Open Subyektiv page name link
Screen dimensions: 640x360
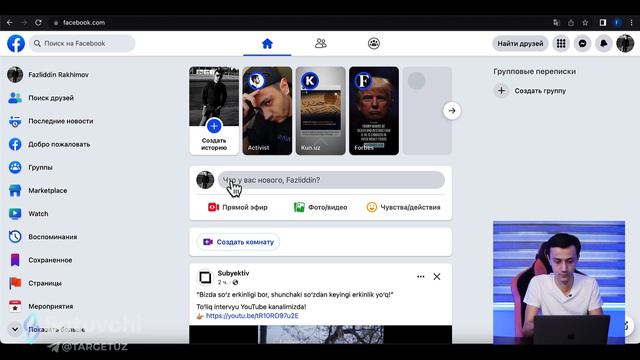(x=233, y=273)
